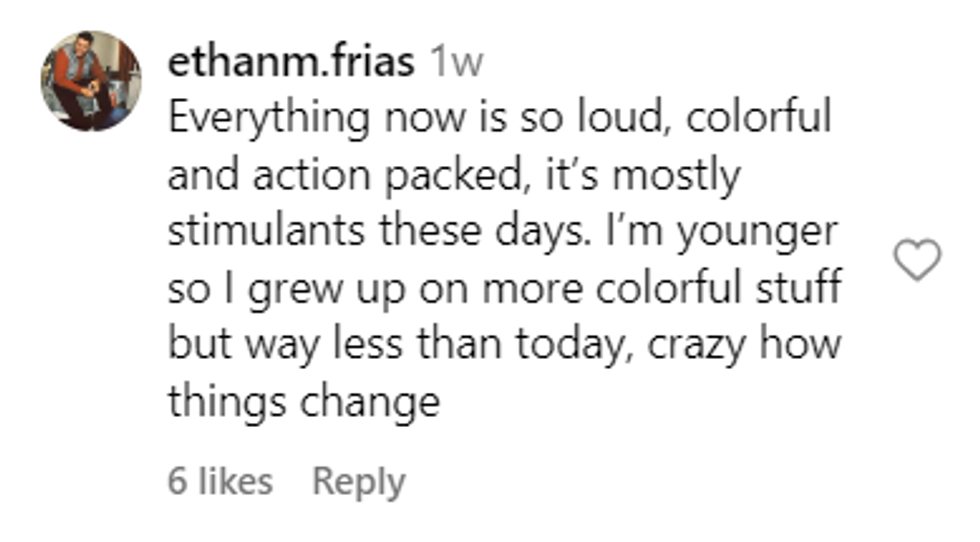Click the word "mostly" in the comment

(x=675, y=177)
